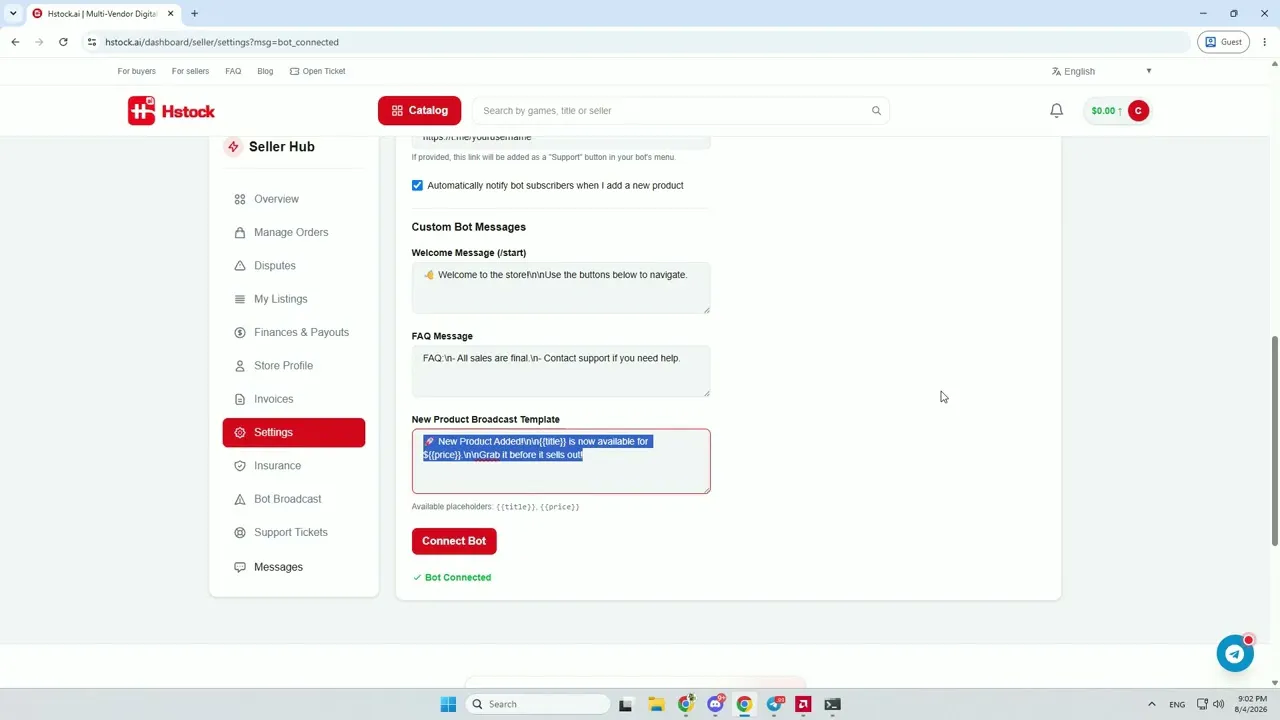Click the Hstock logo
The width and height of the screenshot is (1280, 720).
click(x=171, y=111)
